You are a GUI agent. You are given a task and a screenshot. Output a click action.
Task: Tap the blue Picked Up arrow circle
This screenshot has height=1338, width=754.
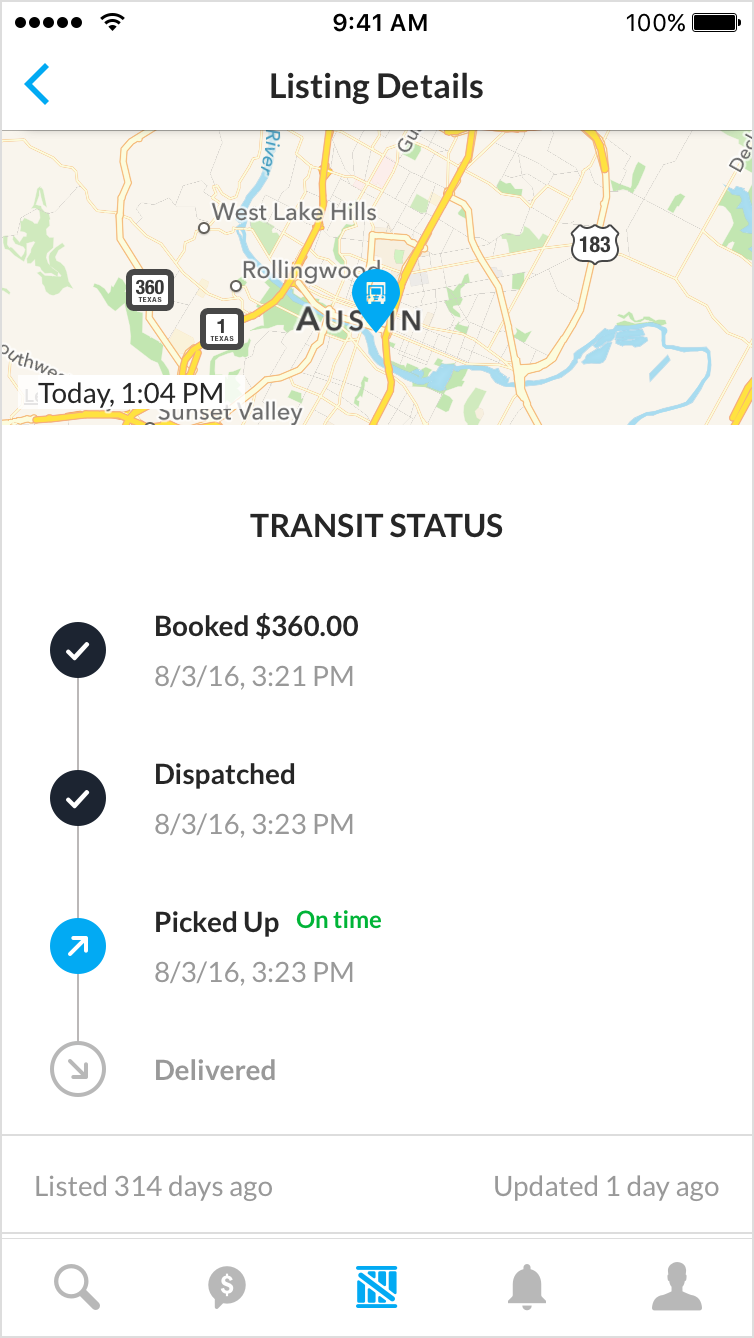point(78,946)
